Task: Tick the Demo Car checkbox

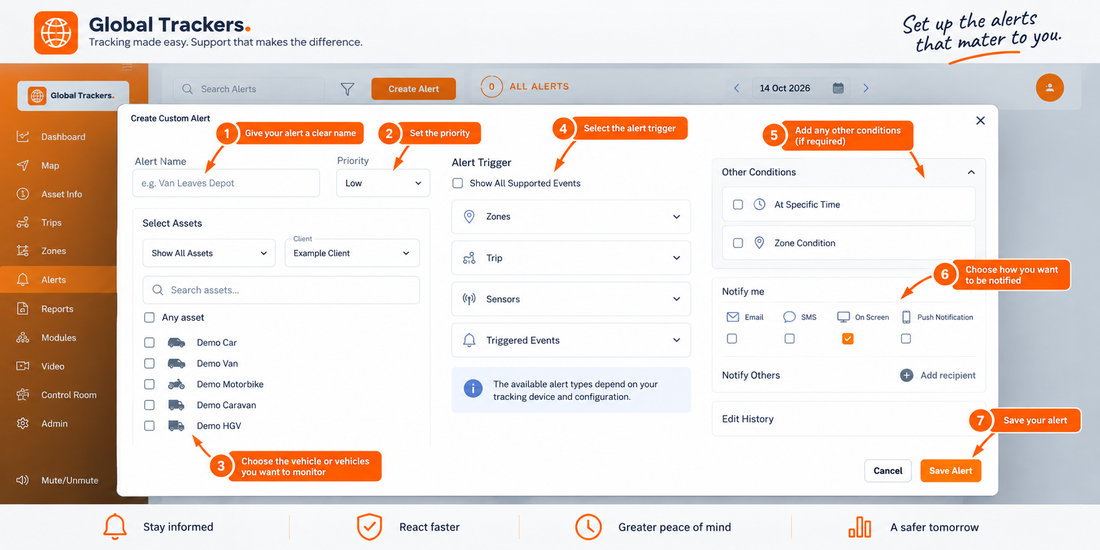Action: pyautogui.click(x=149, y=342)
